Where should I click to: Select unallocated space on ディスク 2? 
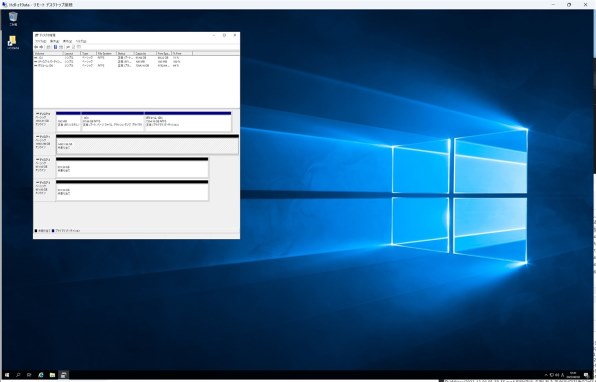click(x=132, y=168)
